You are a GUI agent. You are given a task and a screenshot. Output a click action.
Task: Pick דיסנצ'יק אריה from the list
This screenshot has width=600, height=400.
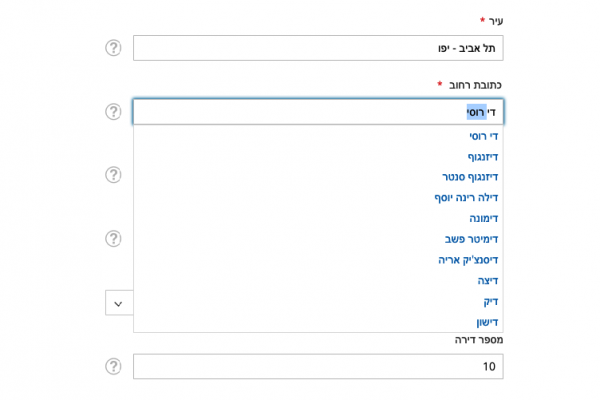tap(468, 260)
